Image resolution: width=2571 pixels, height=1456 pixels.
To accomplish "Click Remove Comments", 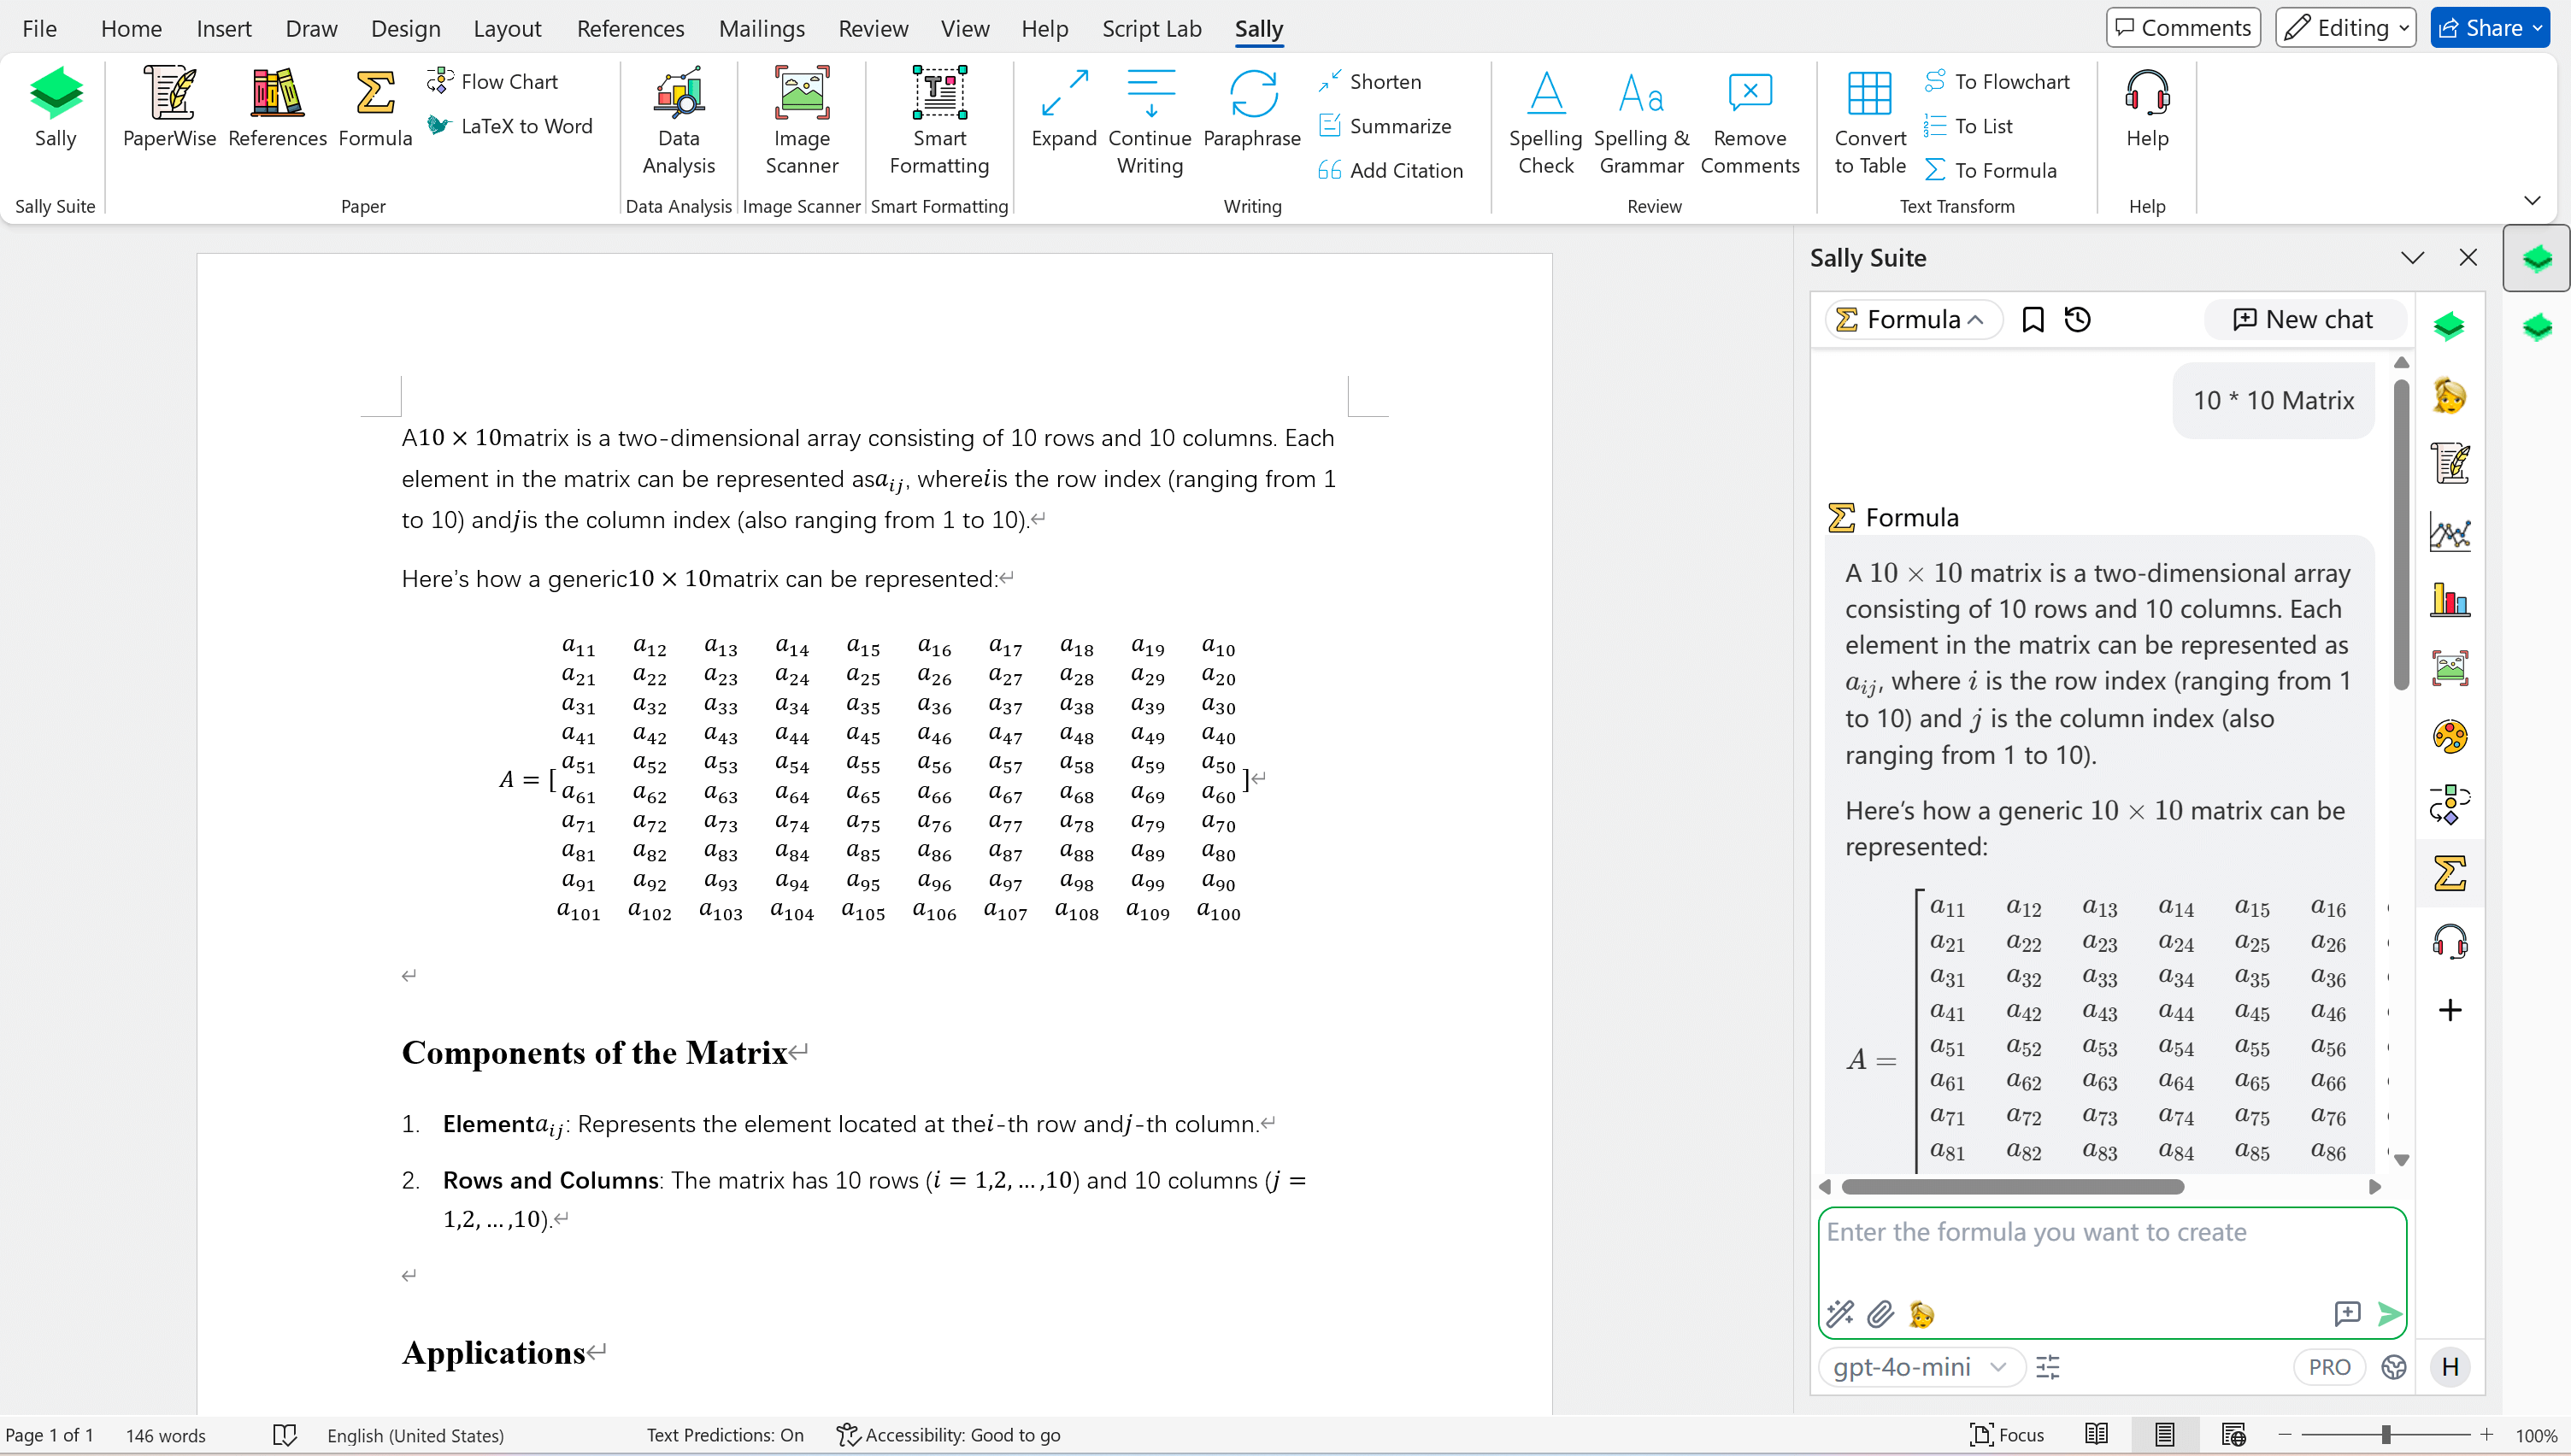I will coord(1750,122).
